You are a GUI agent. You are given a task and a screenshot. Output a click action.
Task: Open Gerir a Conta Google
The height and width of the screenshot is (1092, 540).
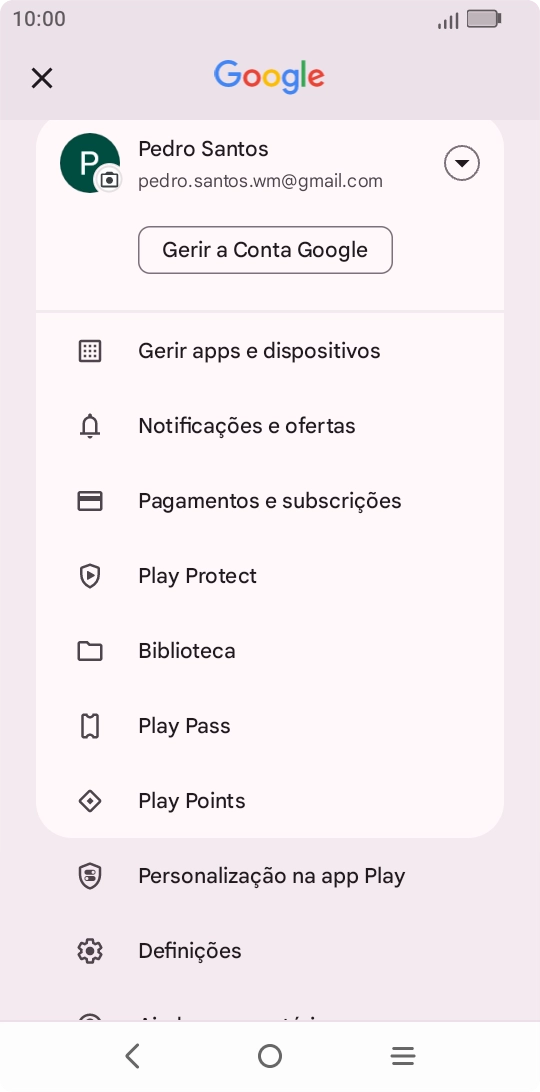pyautogui.click(x=265, y=250)
